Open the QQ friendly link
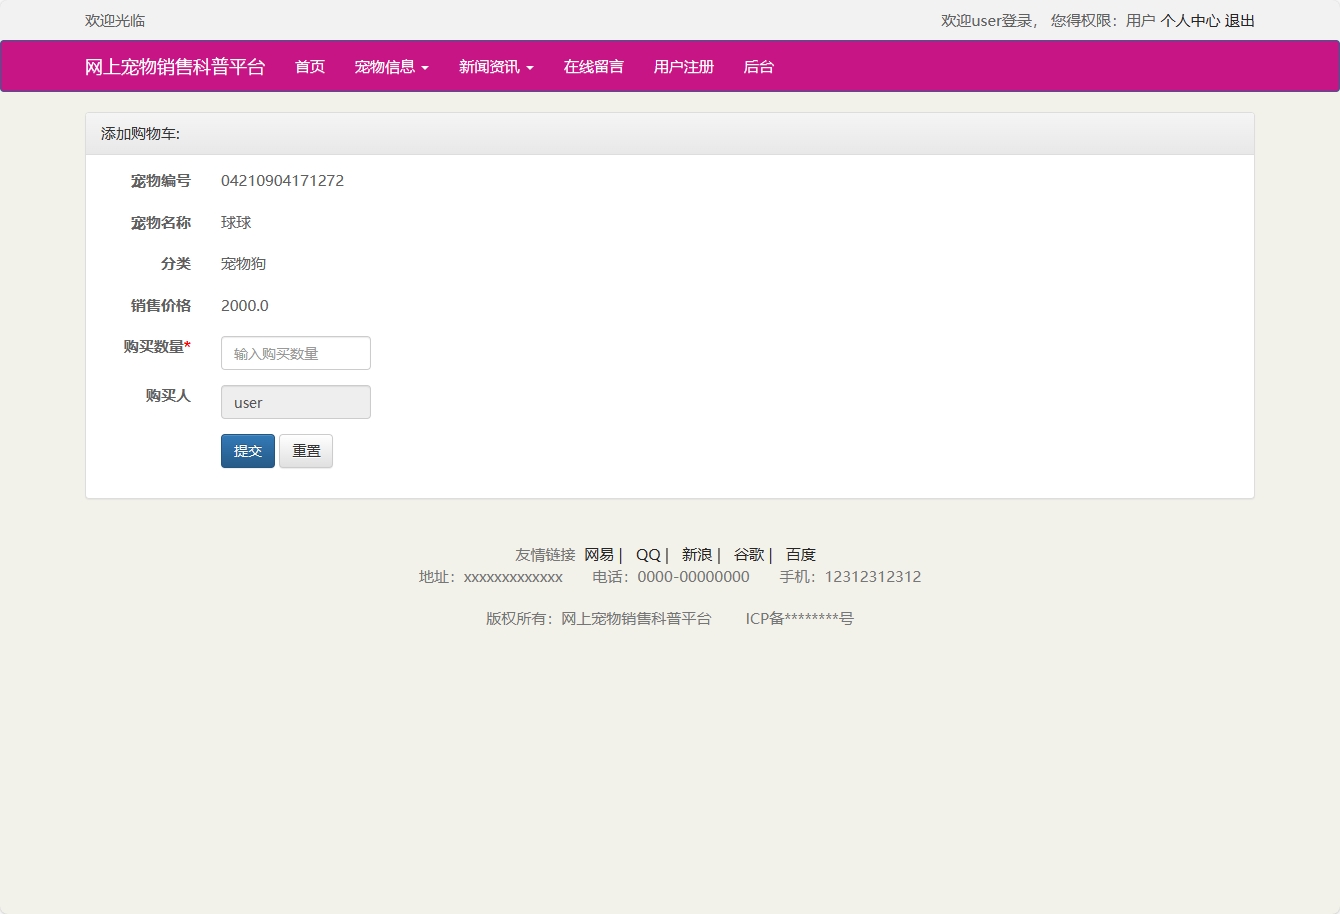Screen dimensions: 1340x914 [x=648, y=555]
